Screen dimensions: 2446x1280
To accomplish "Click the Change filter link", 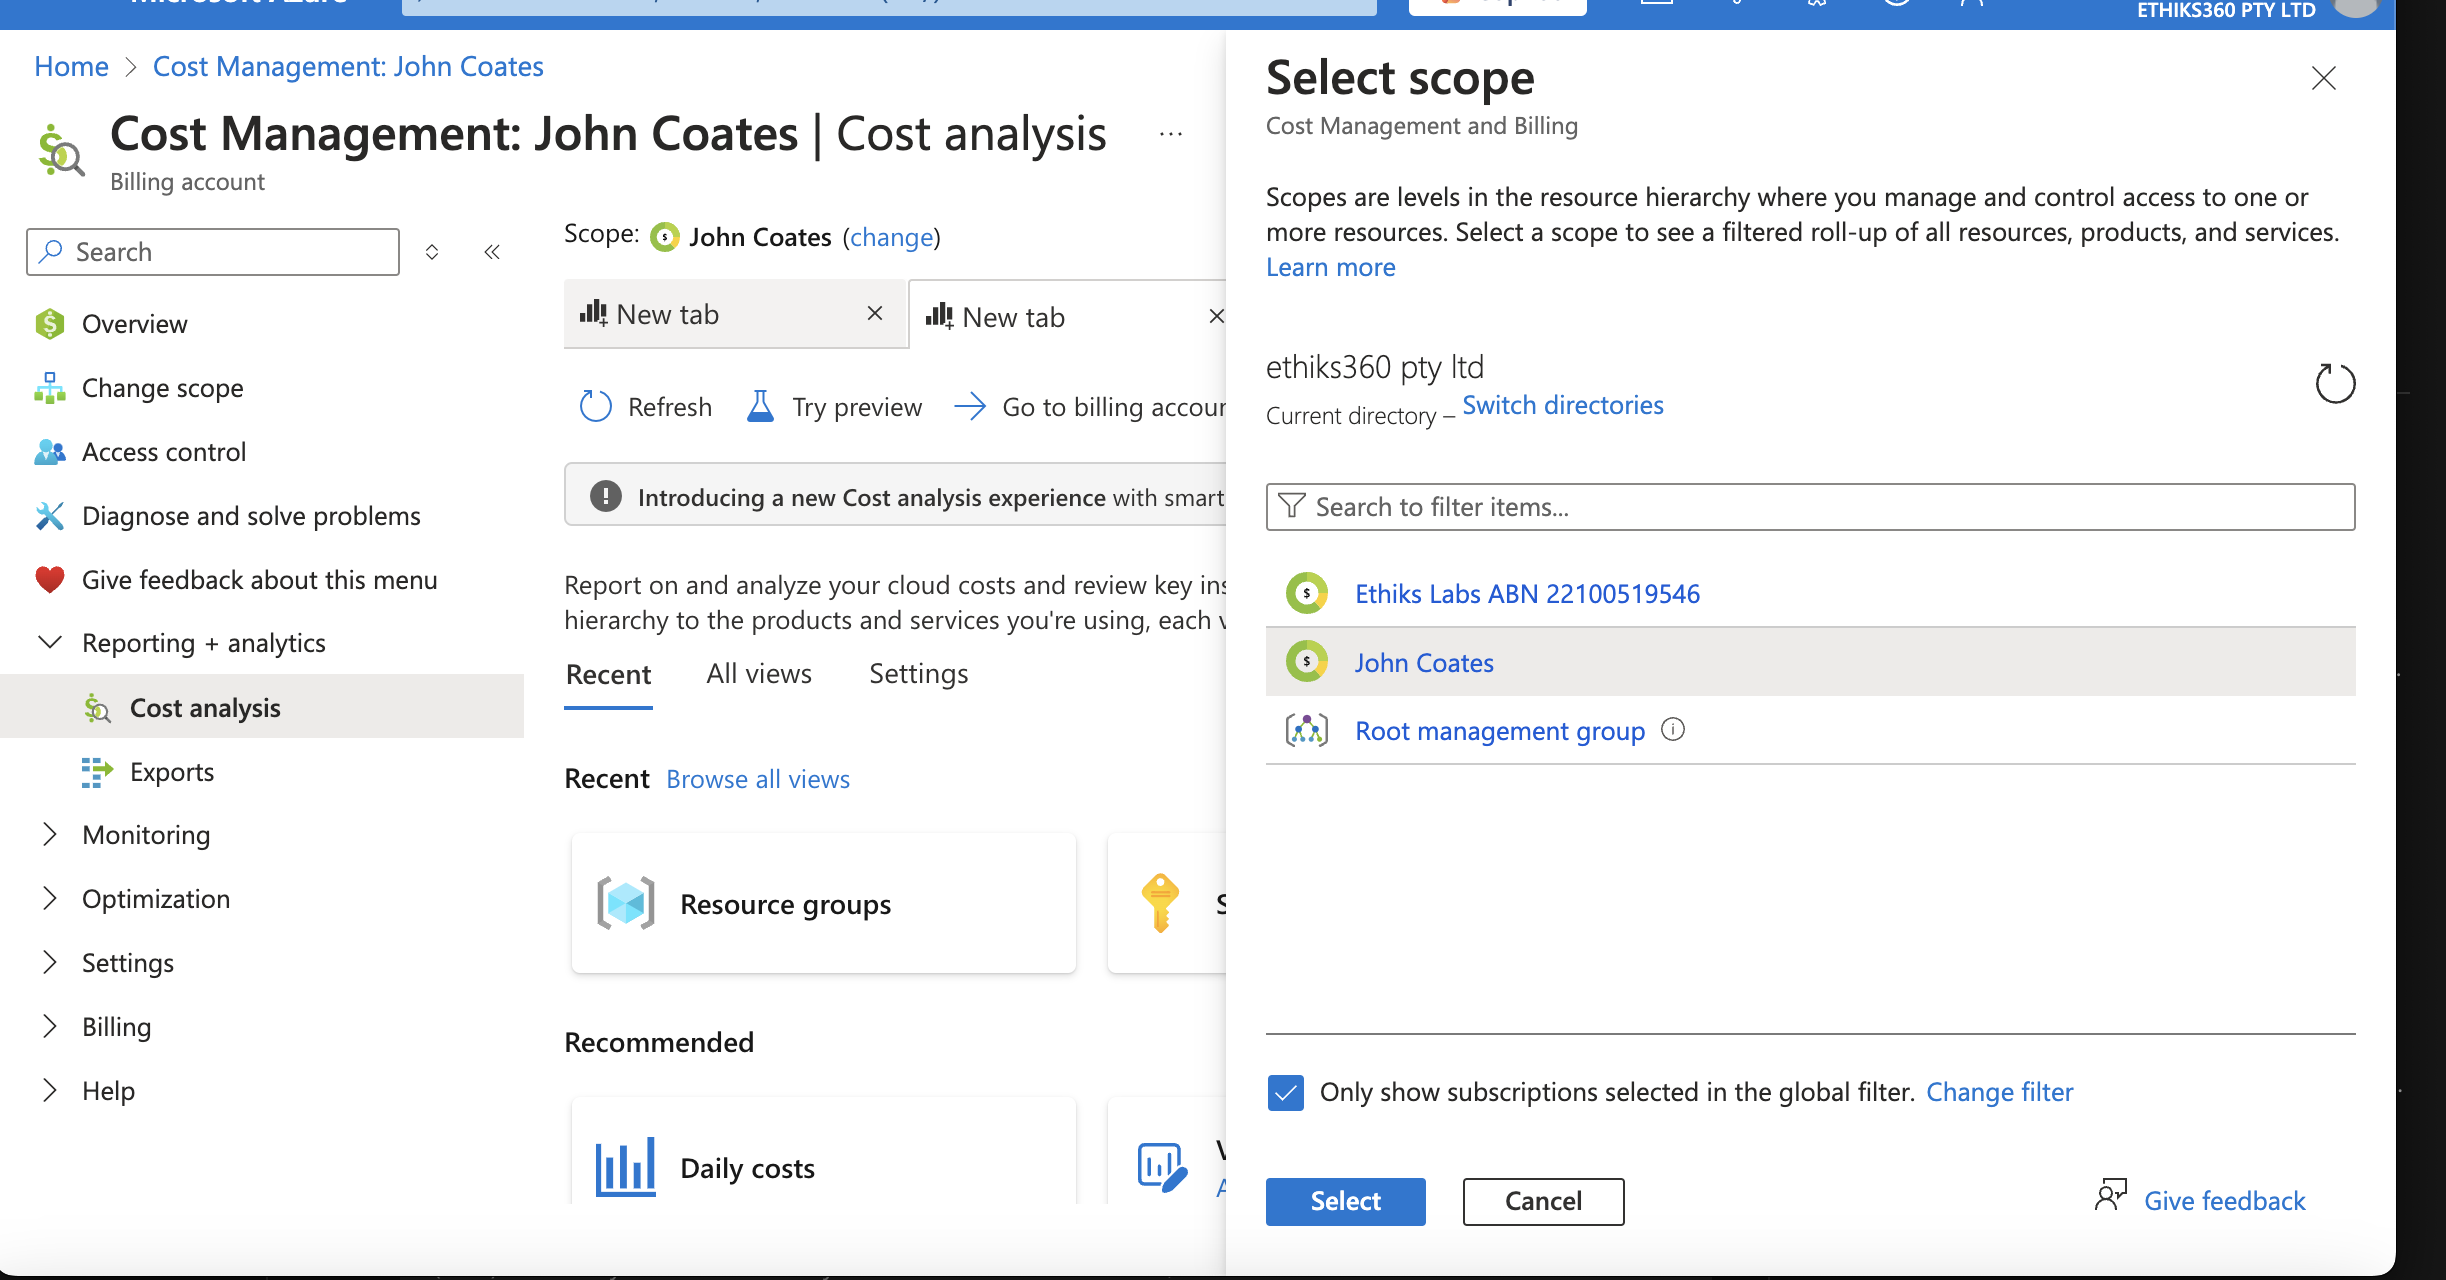I will tap(2000, 1092).
